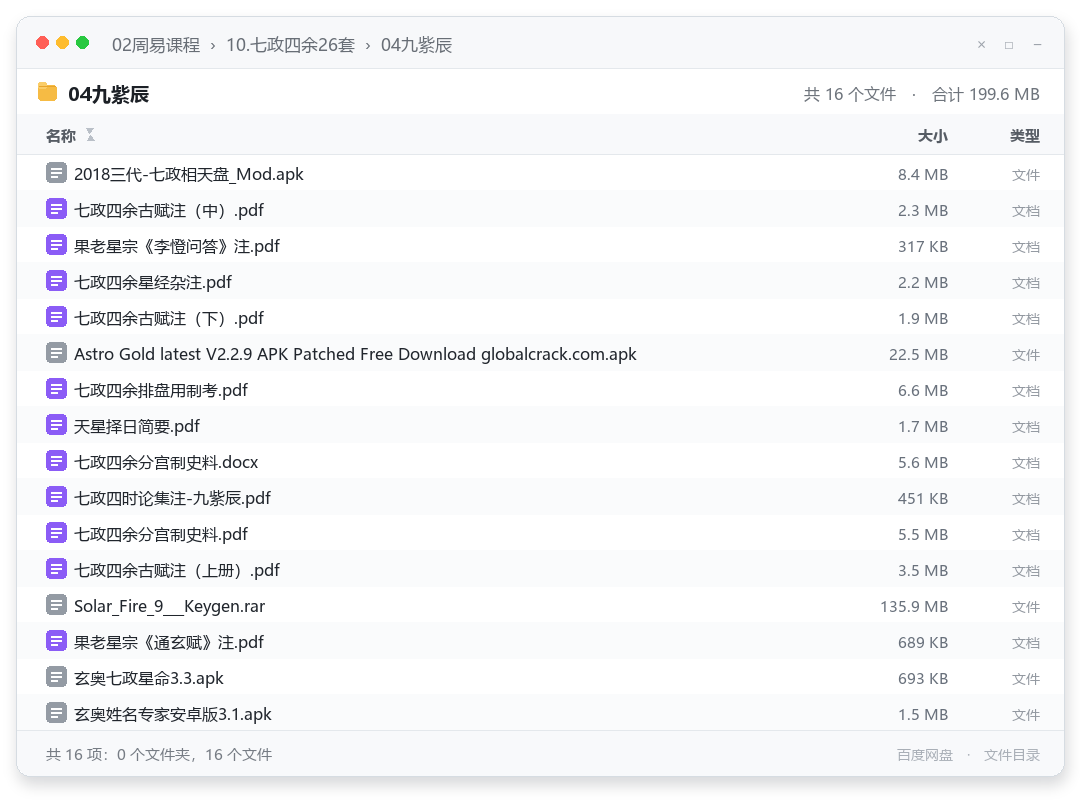Select the file name 七政四余排盘用制考.pdf
Viewport: 1080px width, 800px height.
click(160, 391)
